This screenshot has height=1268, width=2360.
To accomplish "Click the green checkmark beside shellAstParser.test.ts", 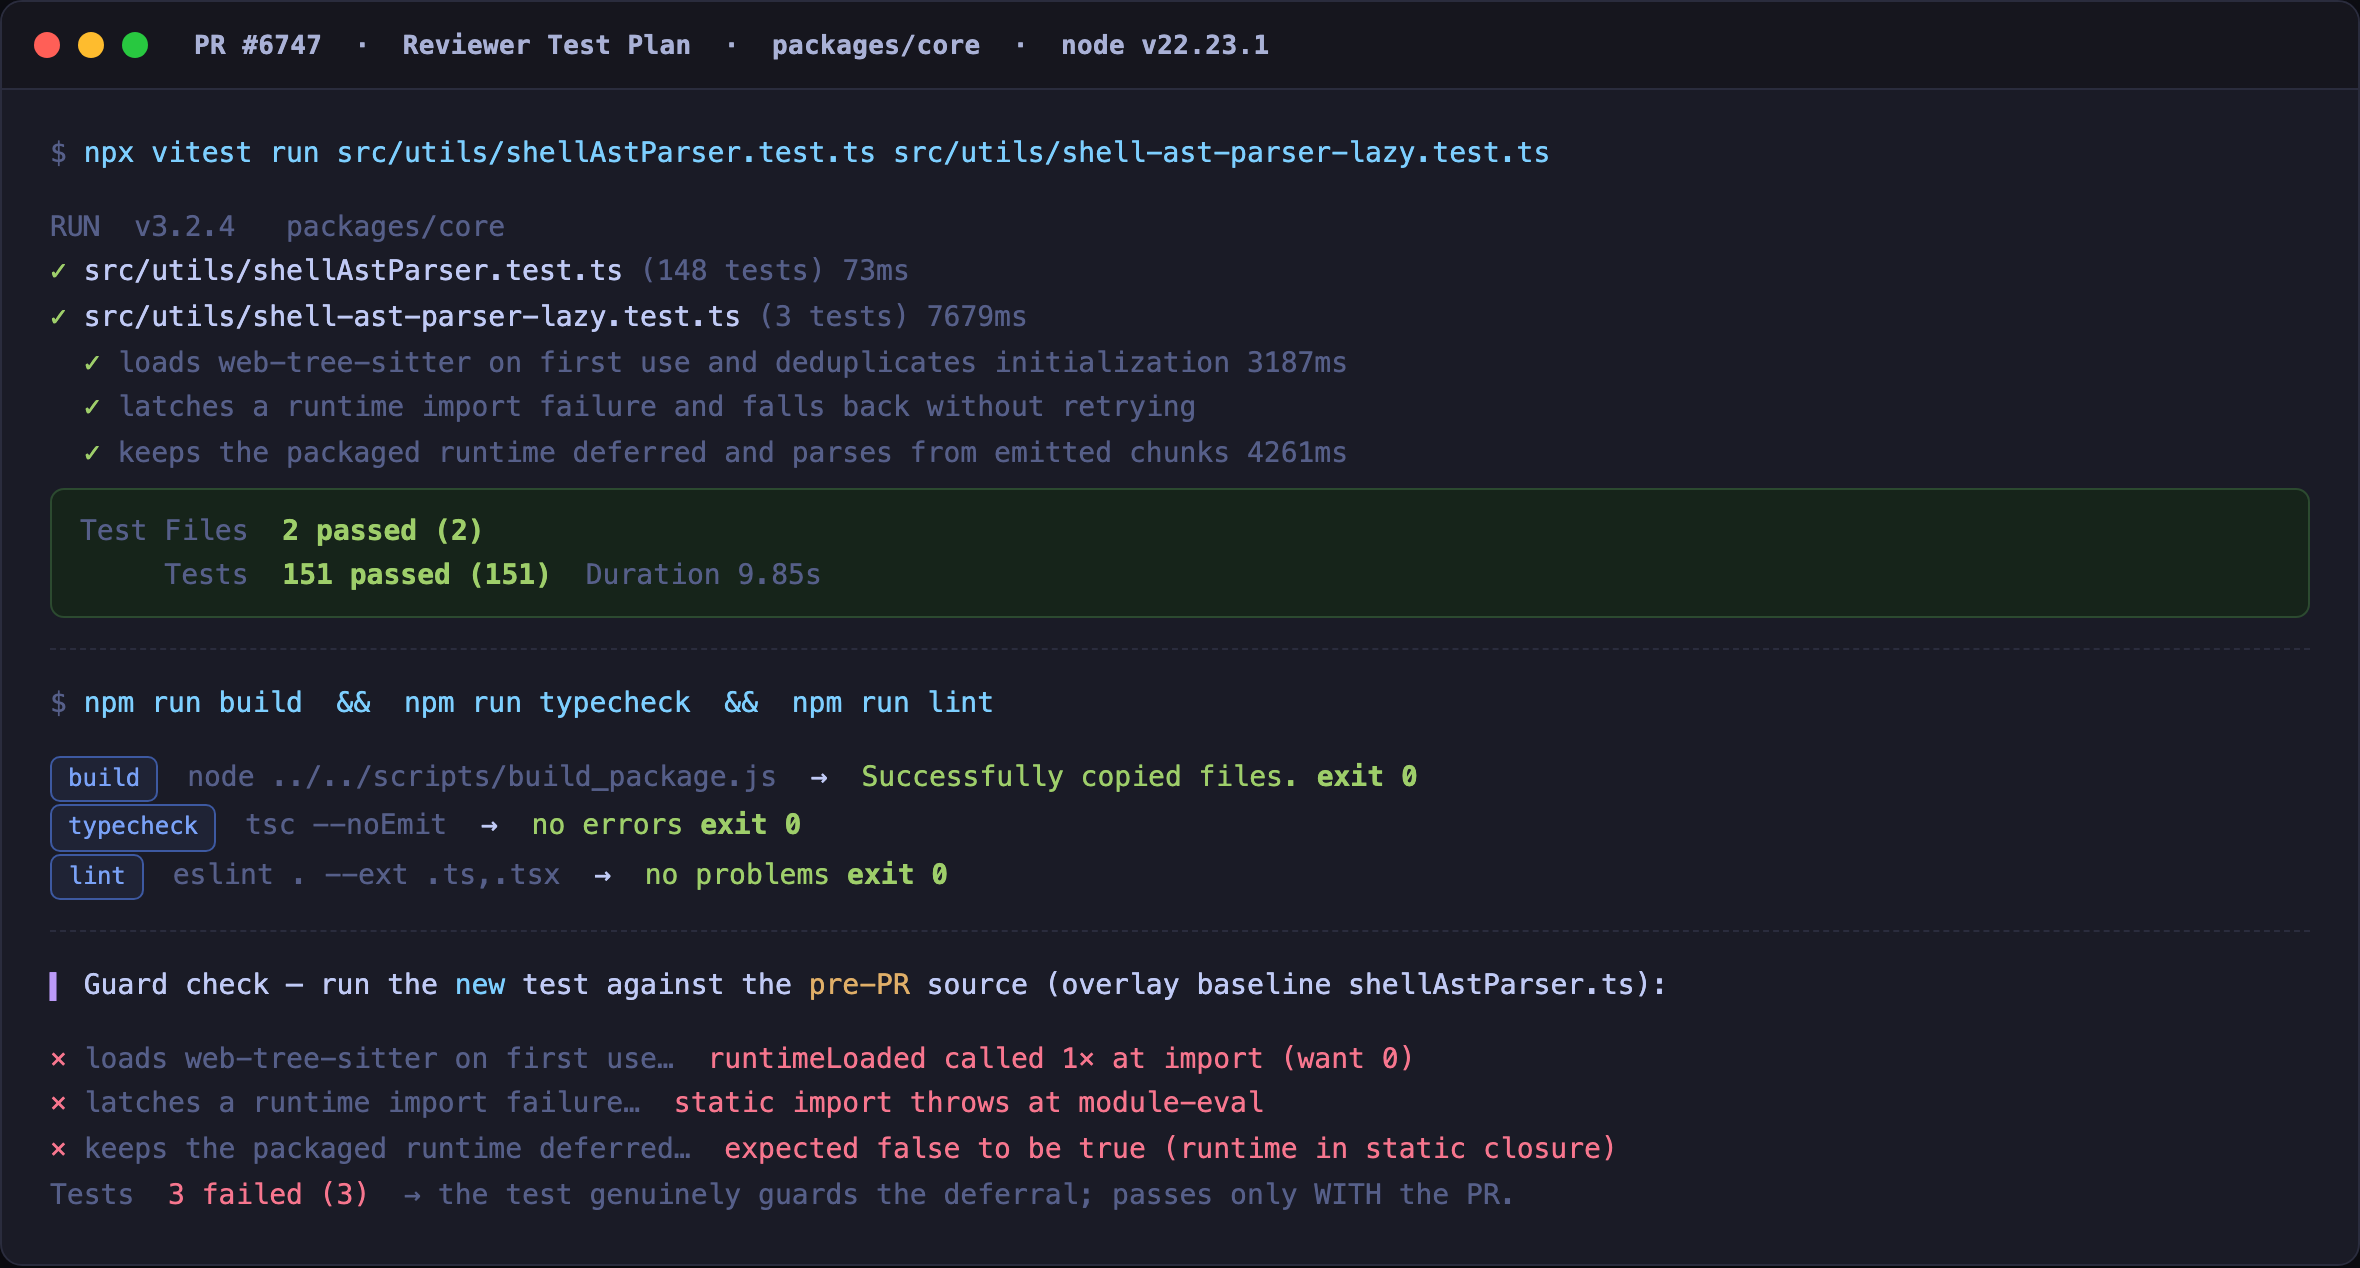I will click(x=59, y=271).
